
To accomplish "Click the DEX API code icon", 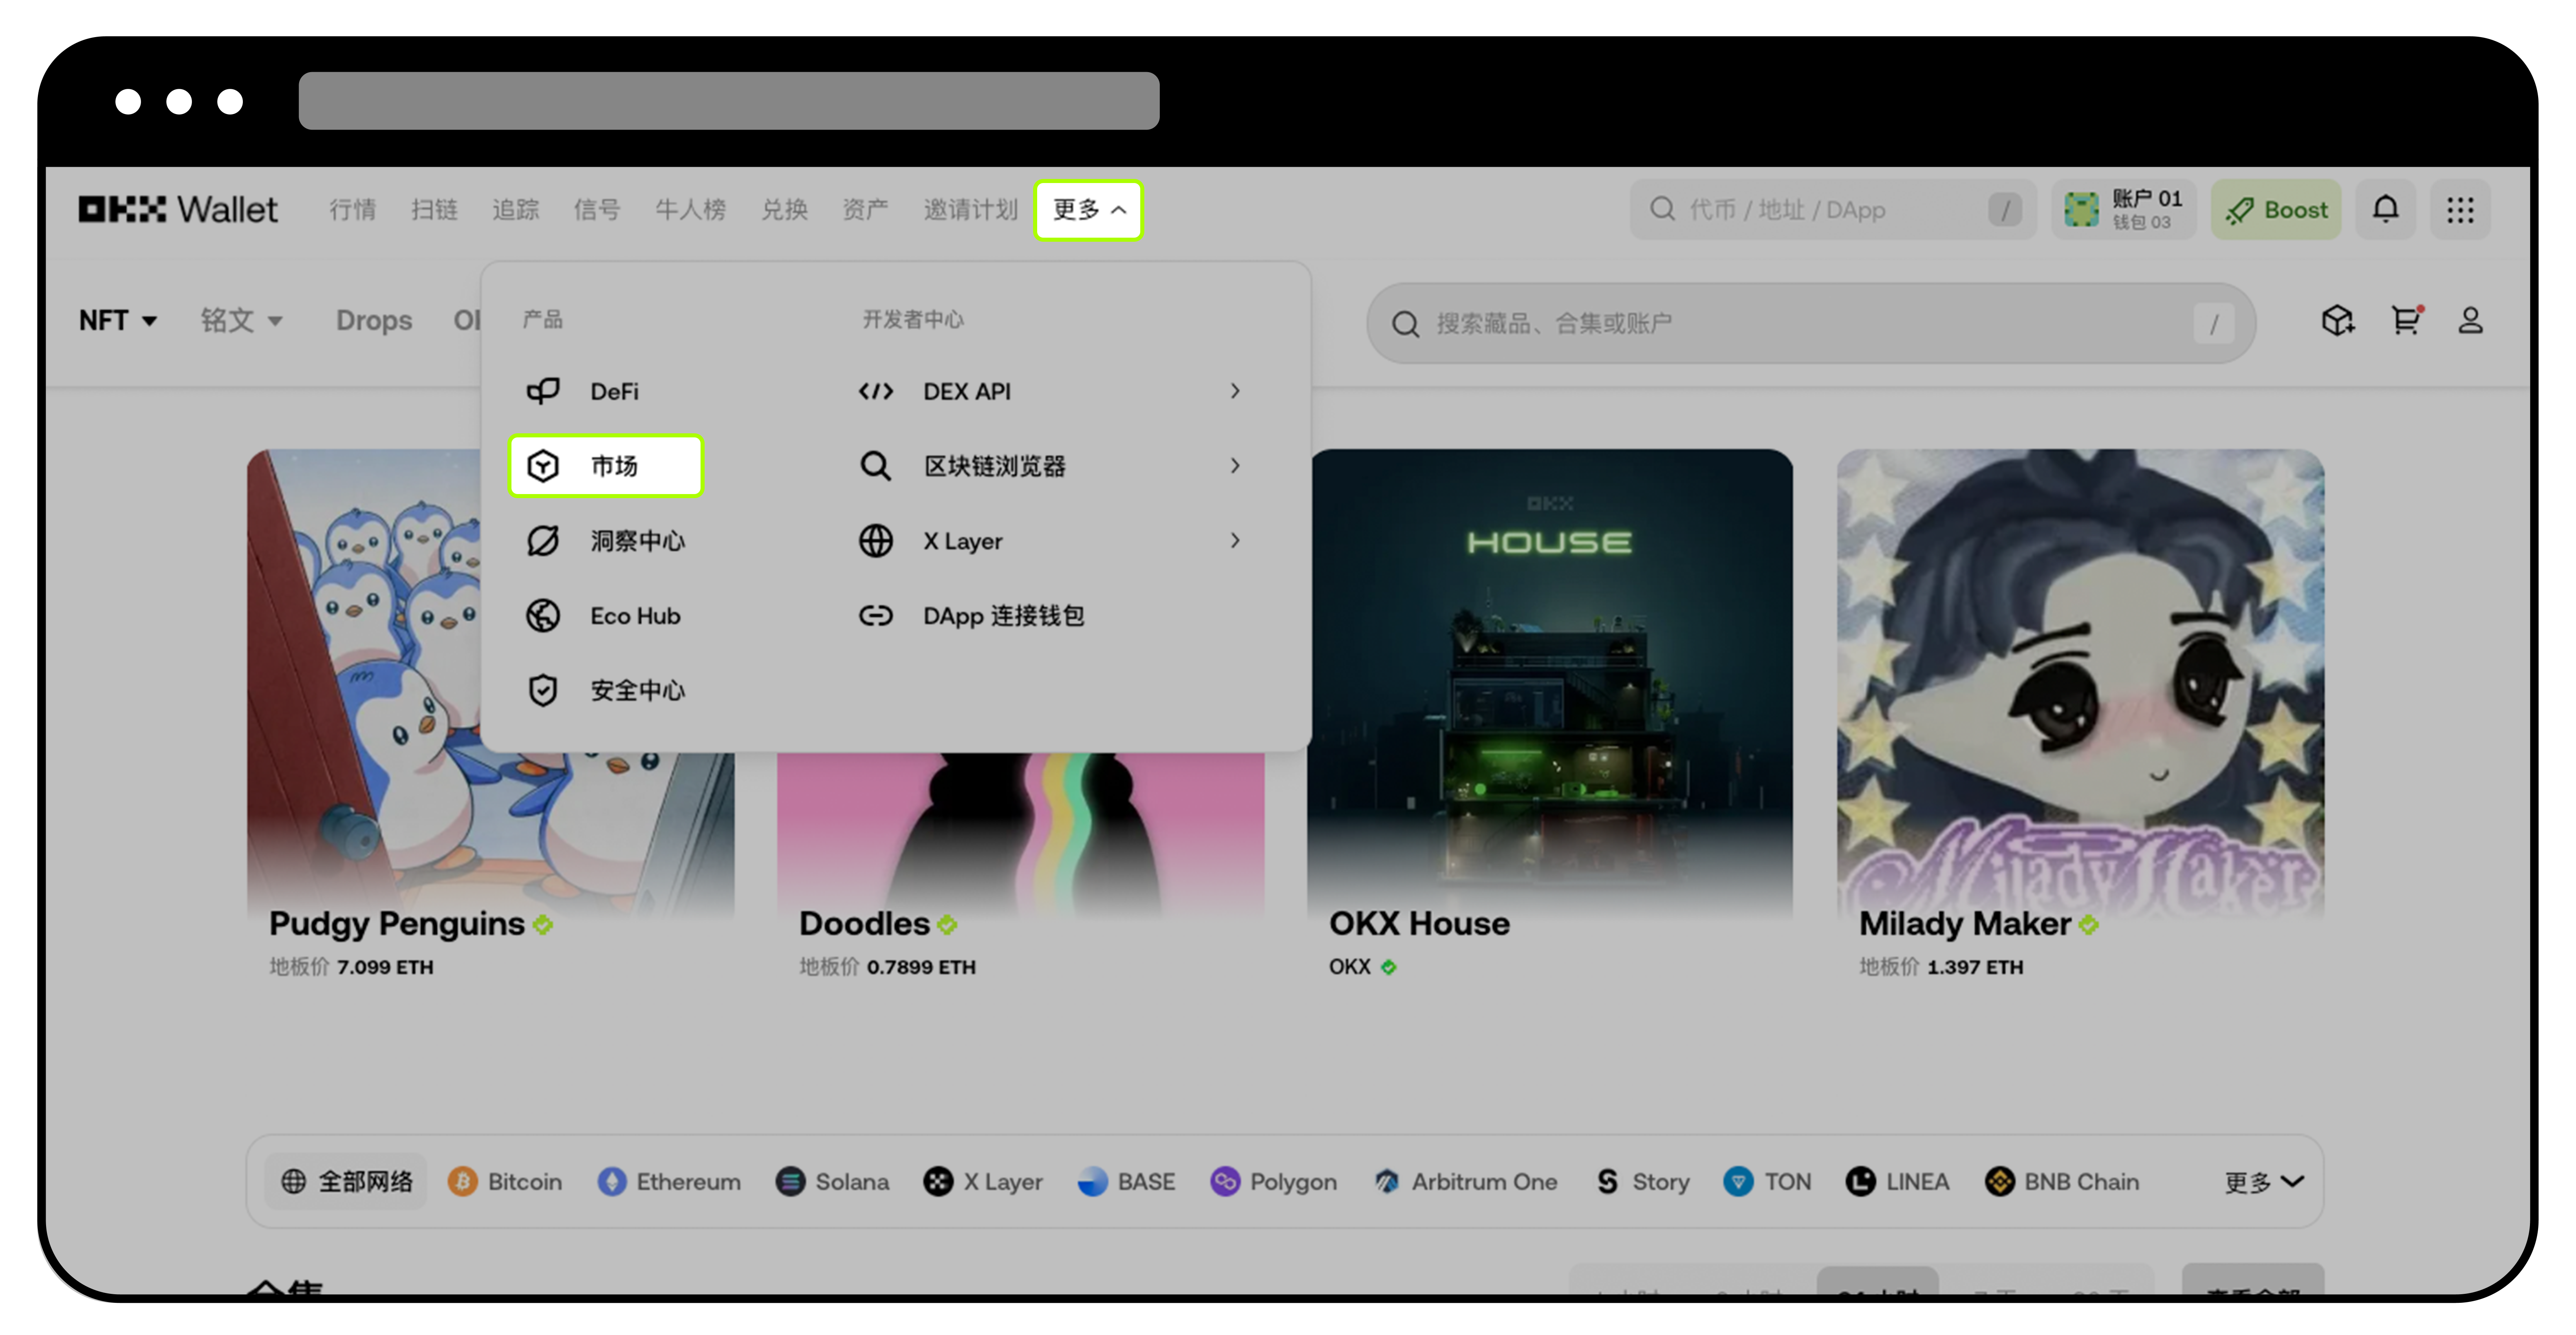I will pyautogui.click(x=876, y=391).
